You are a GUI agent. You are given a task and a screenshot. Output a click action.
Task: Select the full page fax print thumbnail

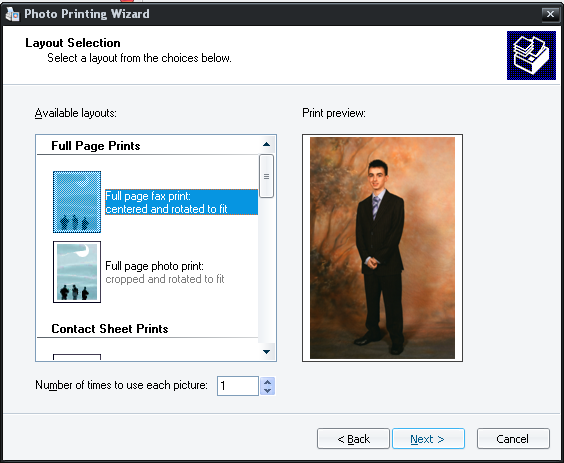pos(77,202)
